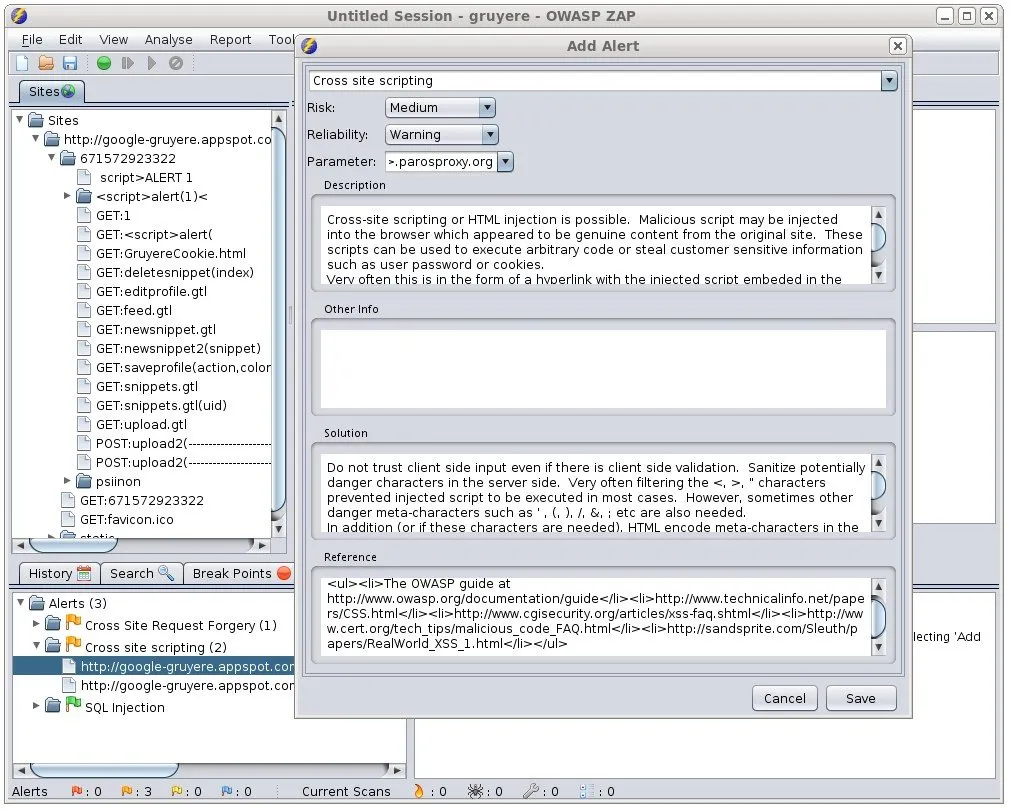
Task: Click the Save Session disk icon
Action: pos(70,63)
